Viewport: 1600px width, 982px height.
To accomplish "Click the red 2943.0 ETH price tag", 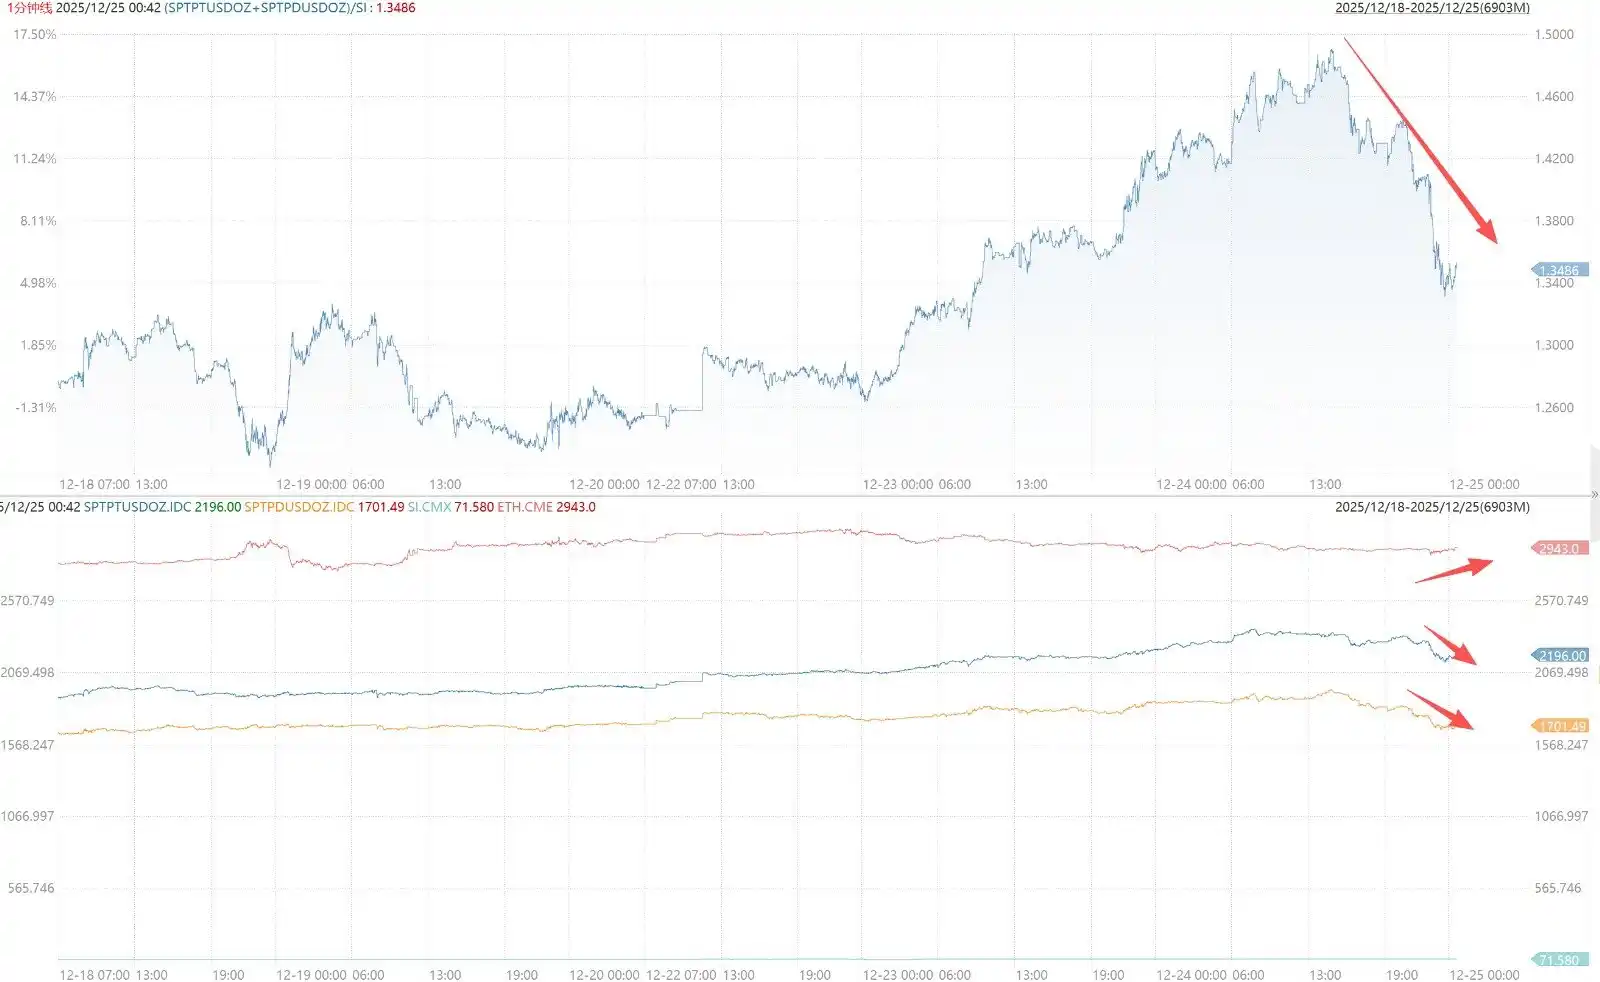I will pyautogui.click(x=1558, y=548).
